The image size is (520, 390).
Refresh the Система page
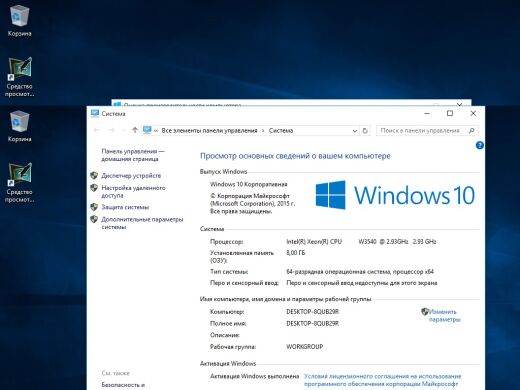[x=365, y=131]
